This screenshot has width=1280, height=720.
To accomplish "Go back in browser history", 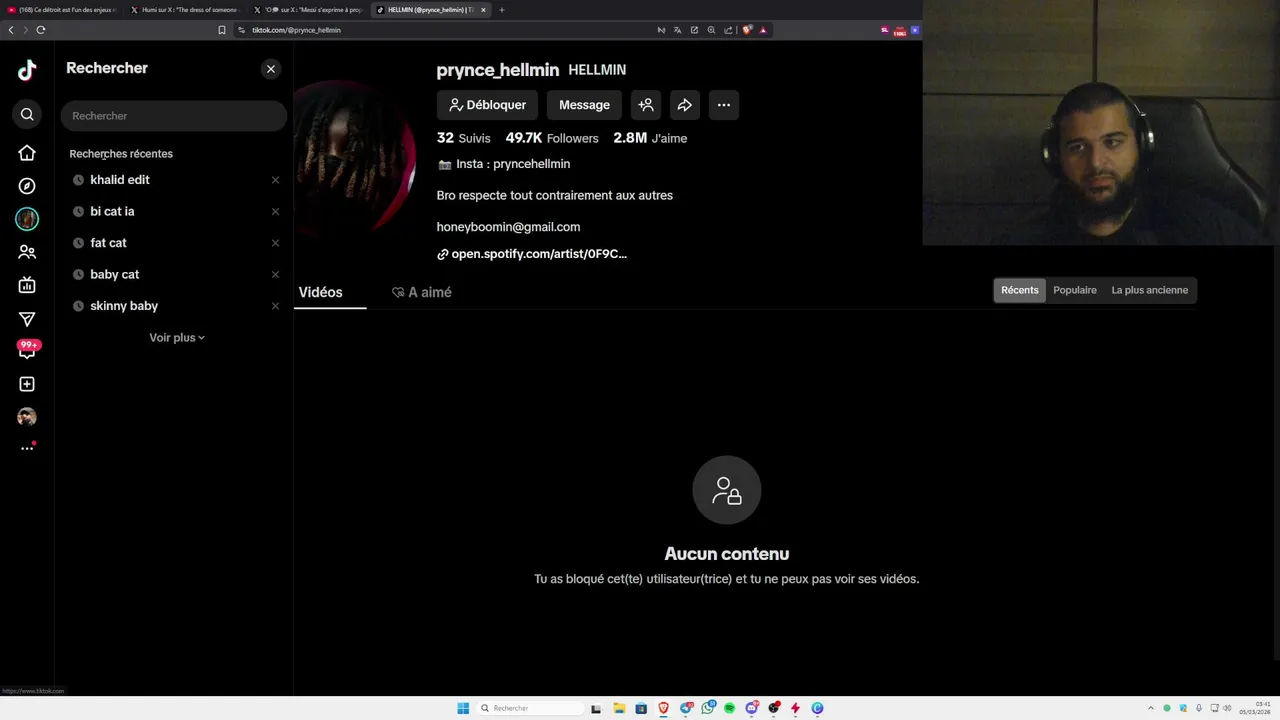I will 11,30.
